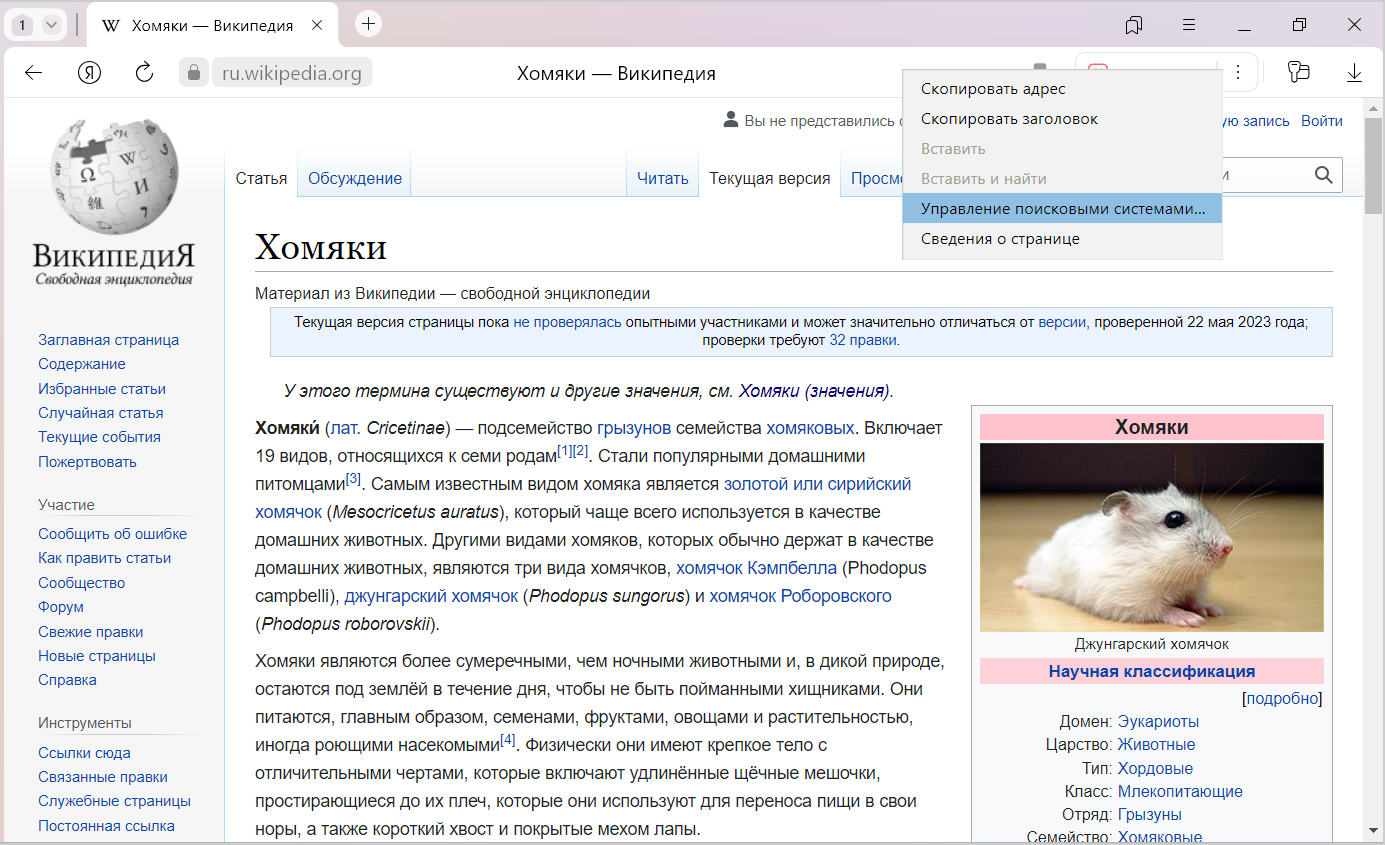
Task: Click the hamster photo thumbnail
Action: (1151, 537)
